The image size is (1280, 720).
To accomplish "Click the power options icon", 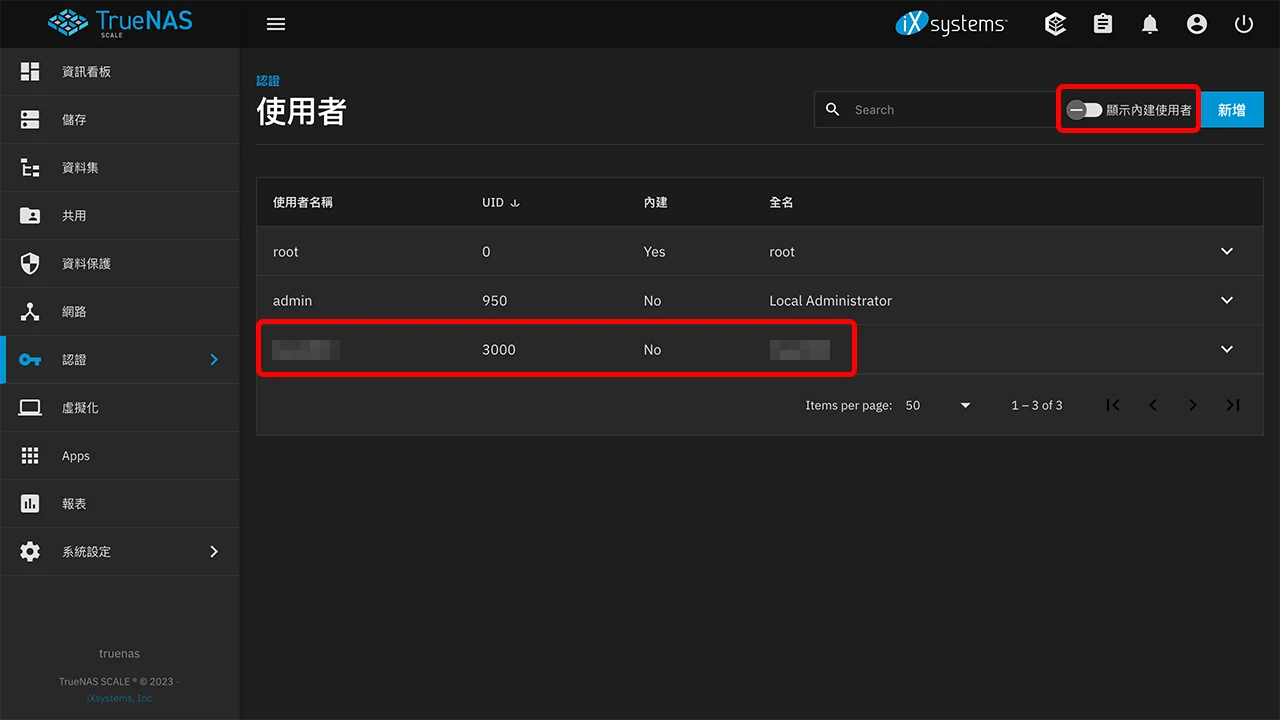I will (1243, 23).
